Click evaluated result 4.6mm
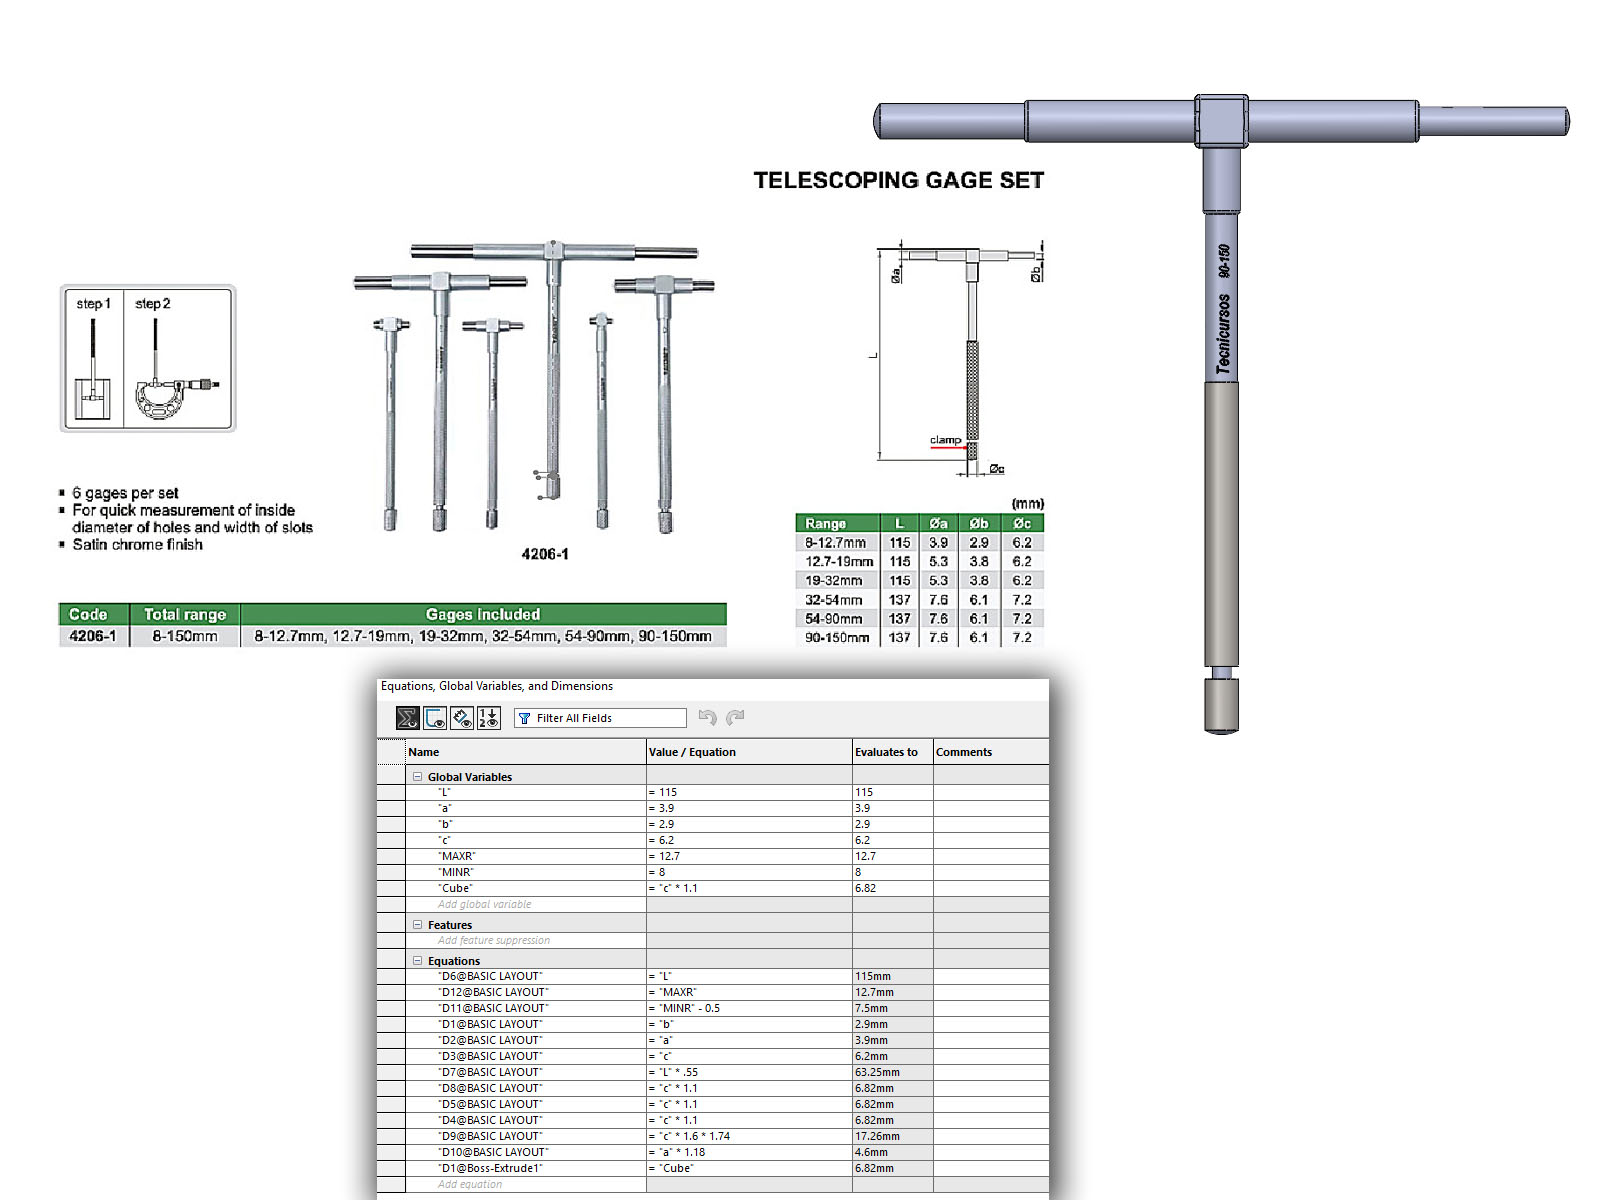This screenshot has height=1200, width=1600. click(892, 1152)
